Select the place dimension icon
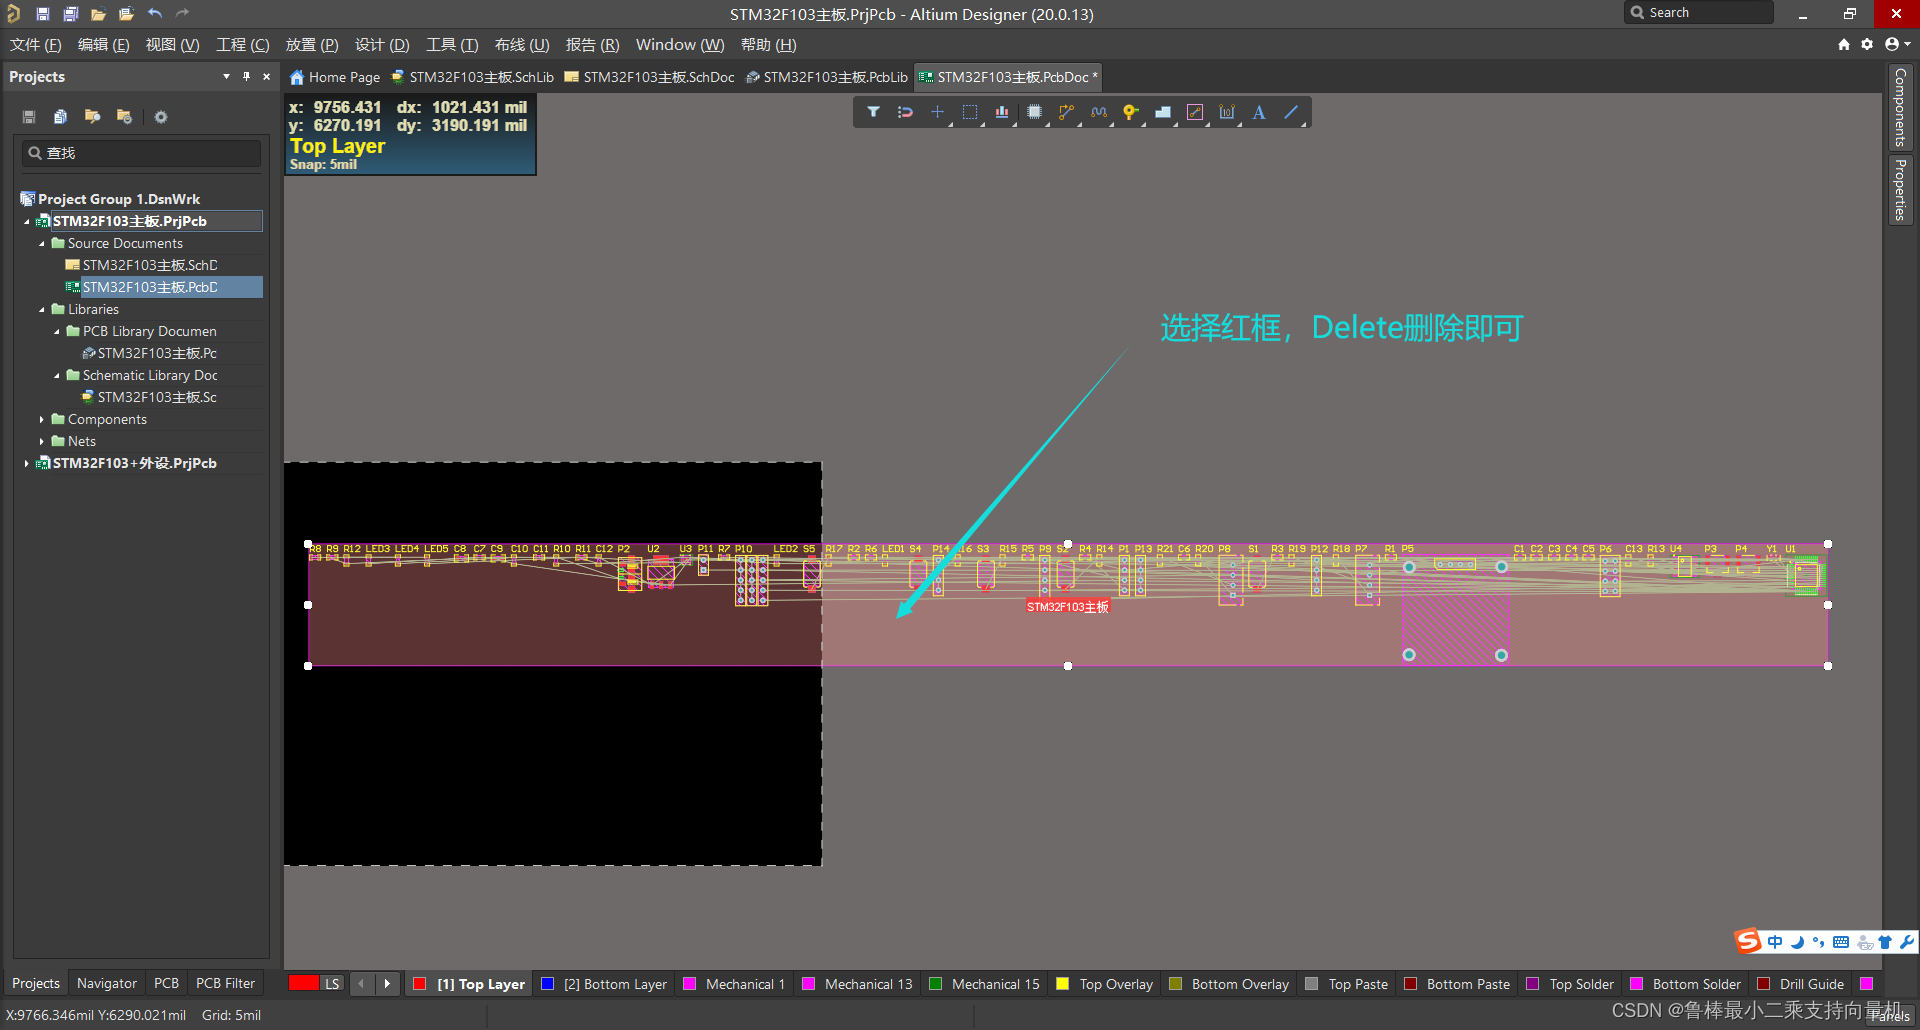Image resolution: width=1920 pixels, height=1030 pixels. click(1226, 112)
